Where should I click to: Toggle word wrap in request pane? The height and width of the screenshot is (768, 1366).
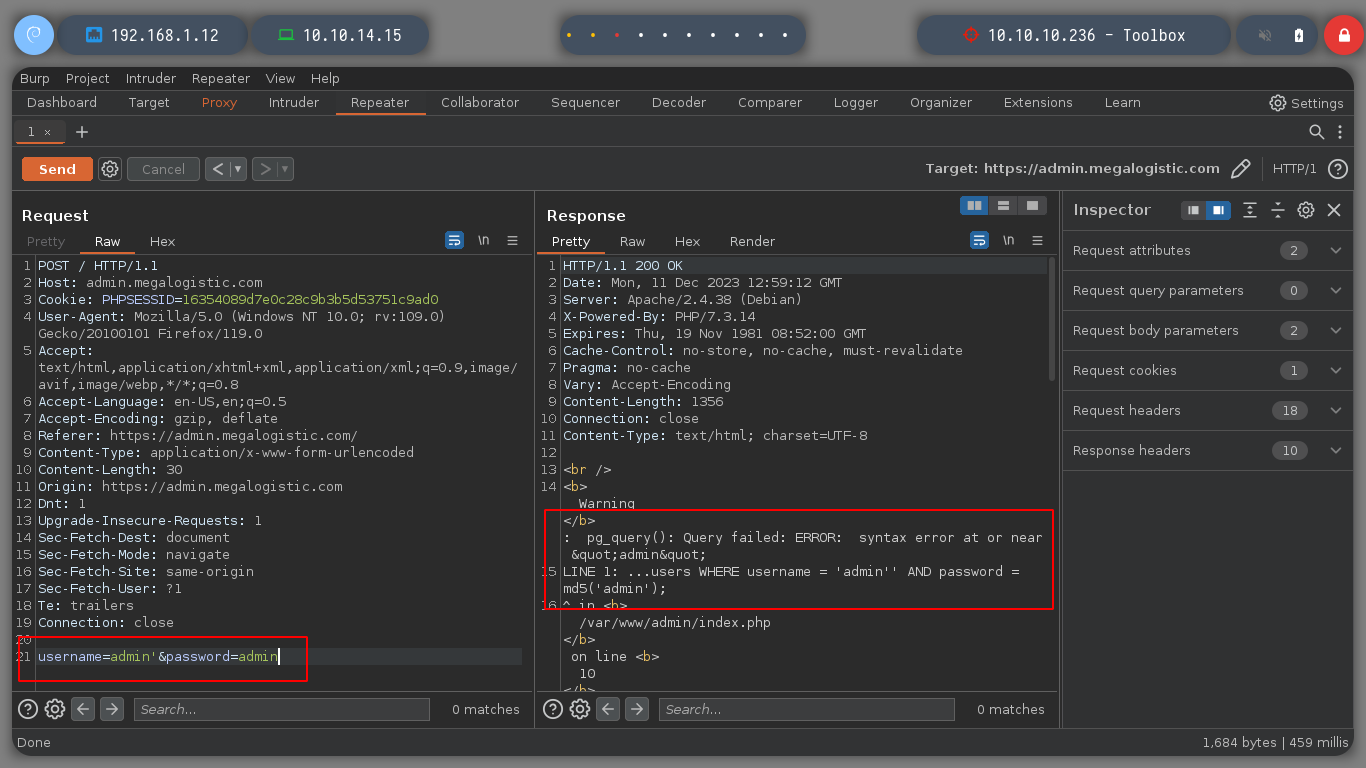[455, 241]
